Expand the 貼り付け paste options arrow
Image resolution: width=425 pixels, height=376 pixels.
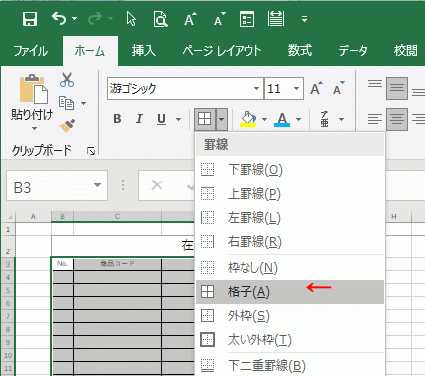click(x=34, y=128)
